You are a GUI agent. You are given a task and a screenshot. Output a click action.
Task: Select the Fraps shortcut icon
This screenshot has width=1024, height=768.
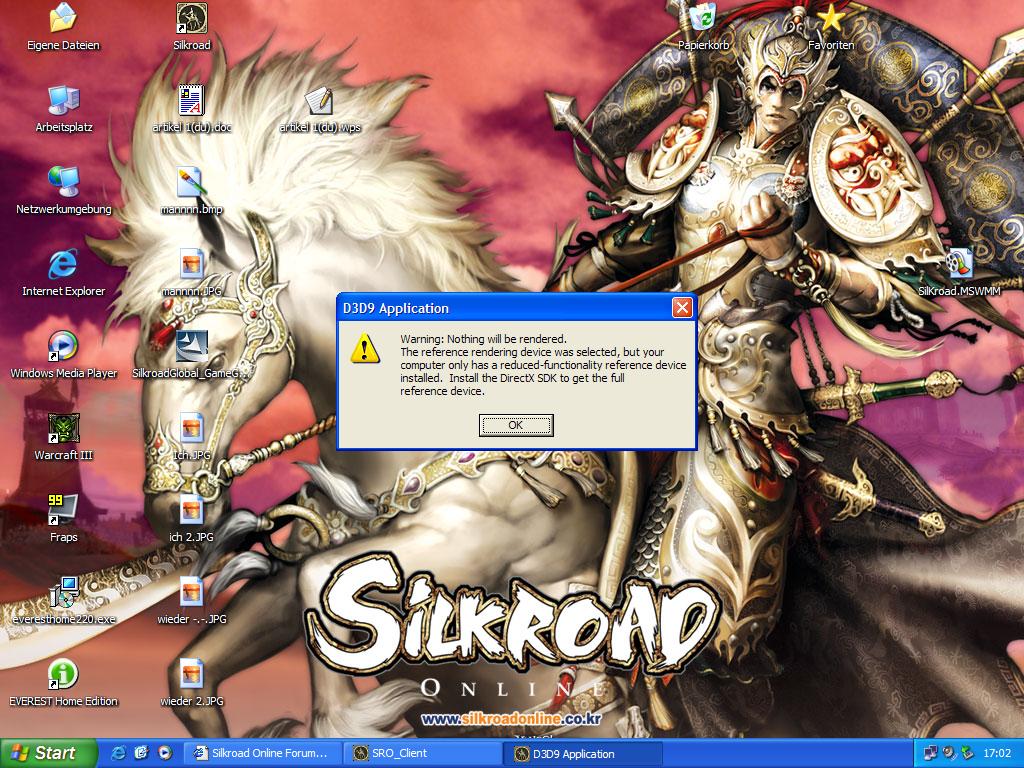click(63, 510)
